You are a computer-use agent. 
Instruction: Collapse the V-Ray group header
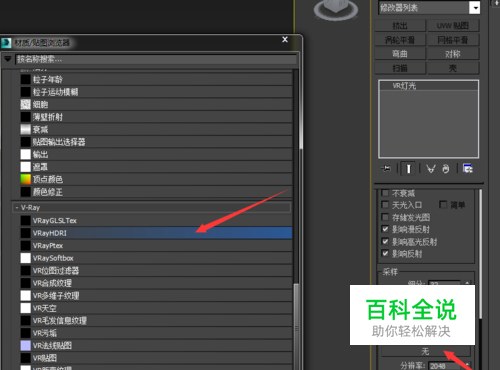(x=151, y=207)
